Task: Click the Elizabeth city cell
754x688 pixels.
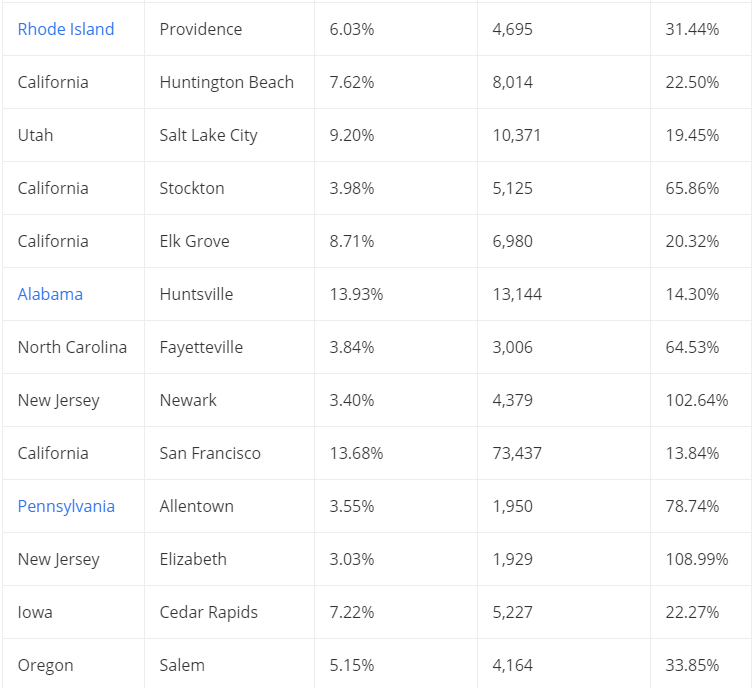Action: (x=193, y=559)
